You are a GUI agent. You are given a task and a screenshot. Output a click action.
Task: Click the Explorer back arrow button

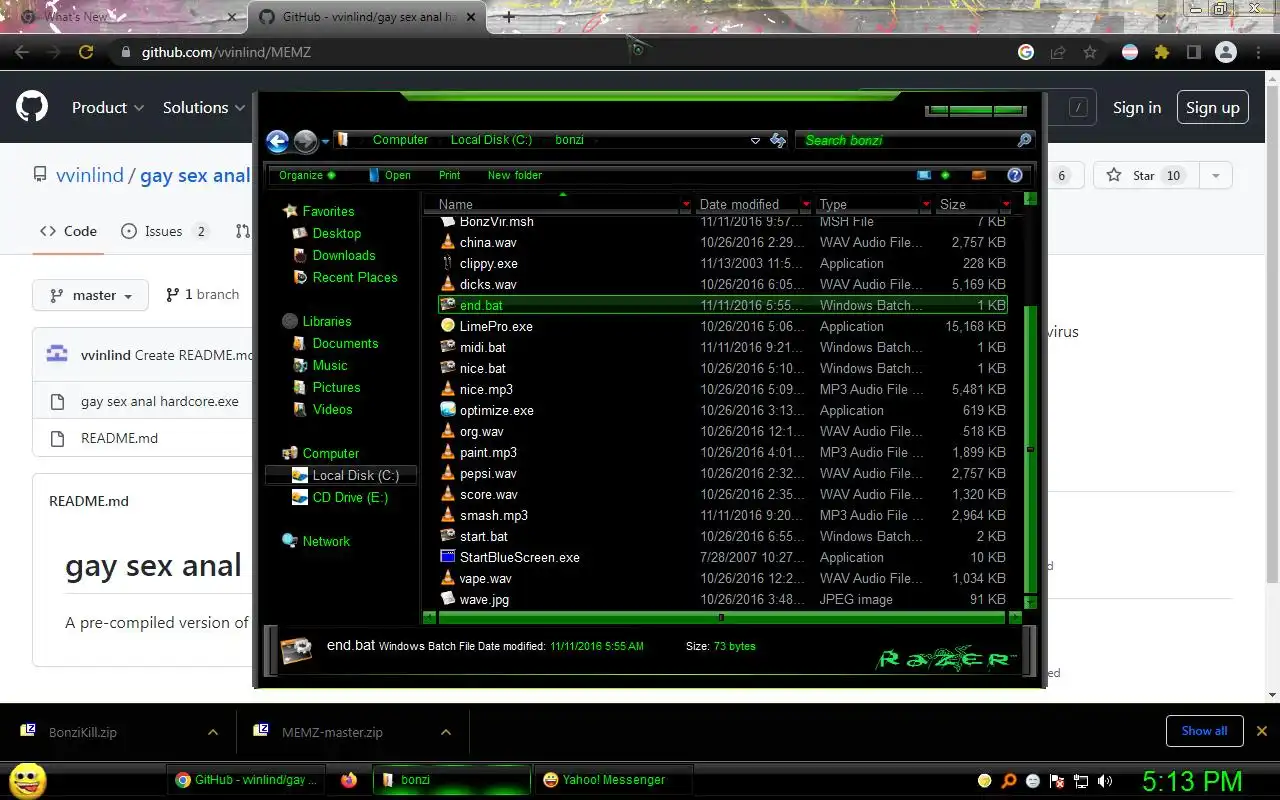coord(278,141)
